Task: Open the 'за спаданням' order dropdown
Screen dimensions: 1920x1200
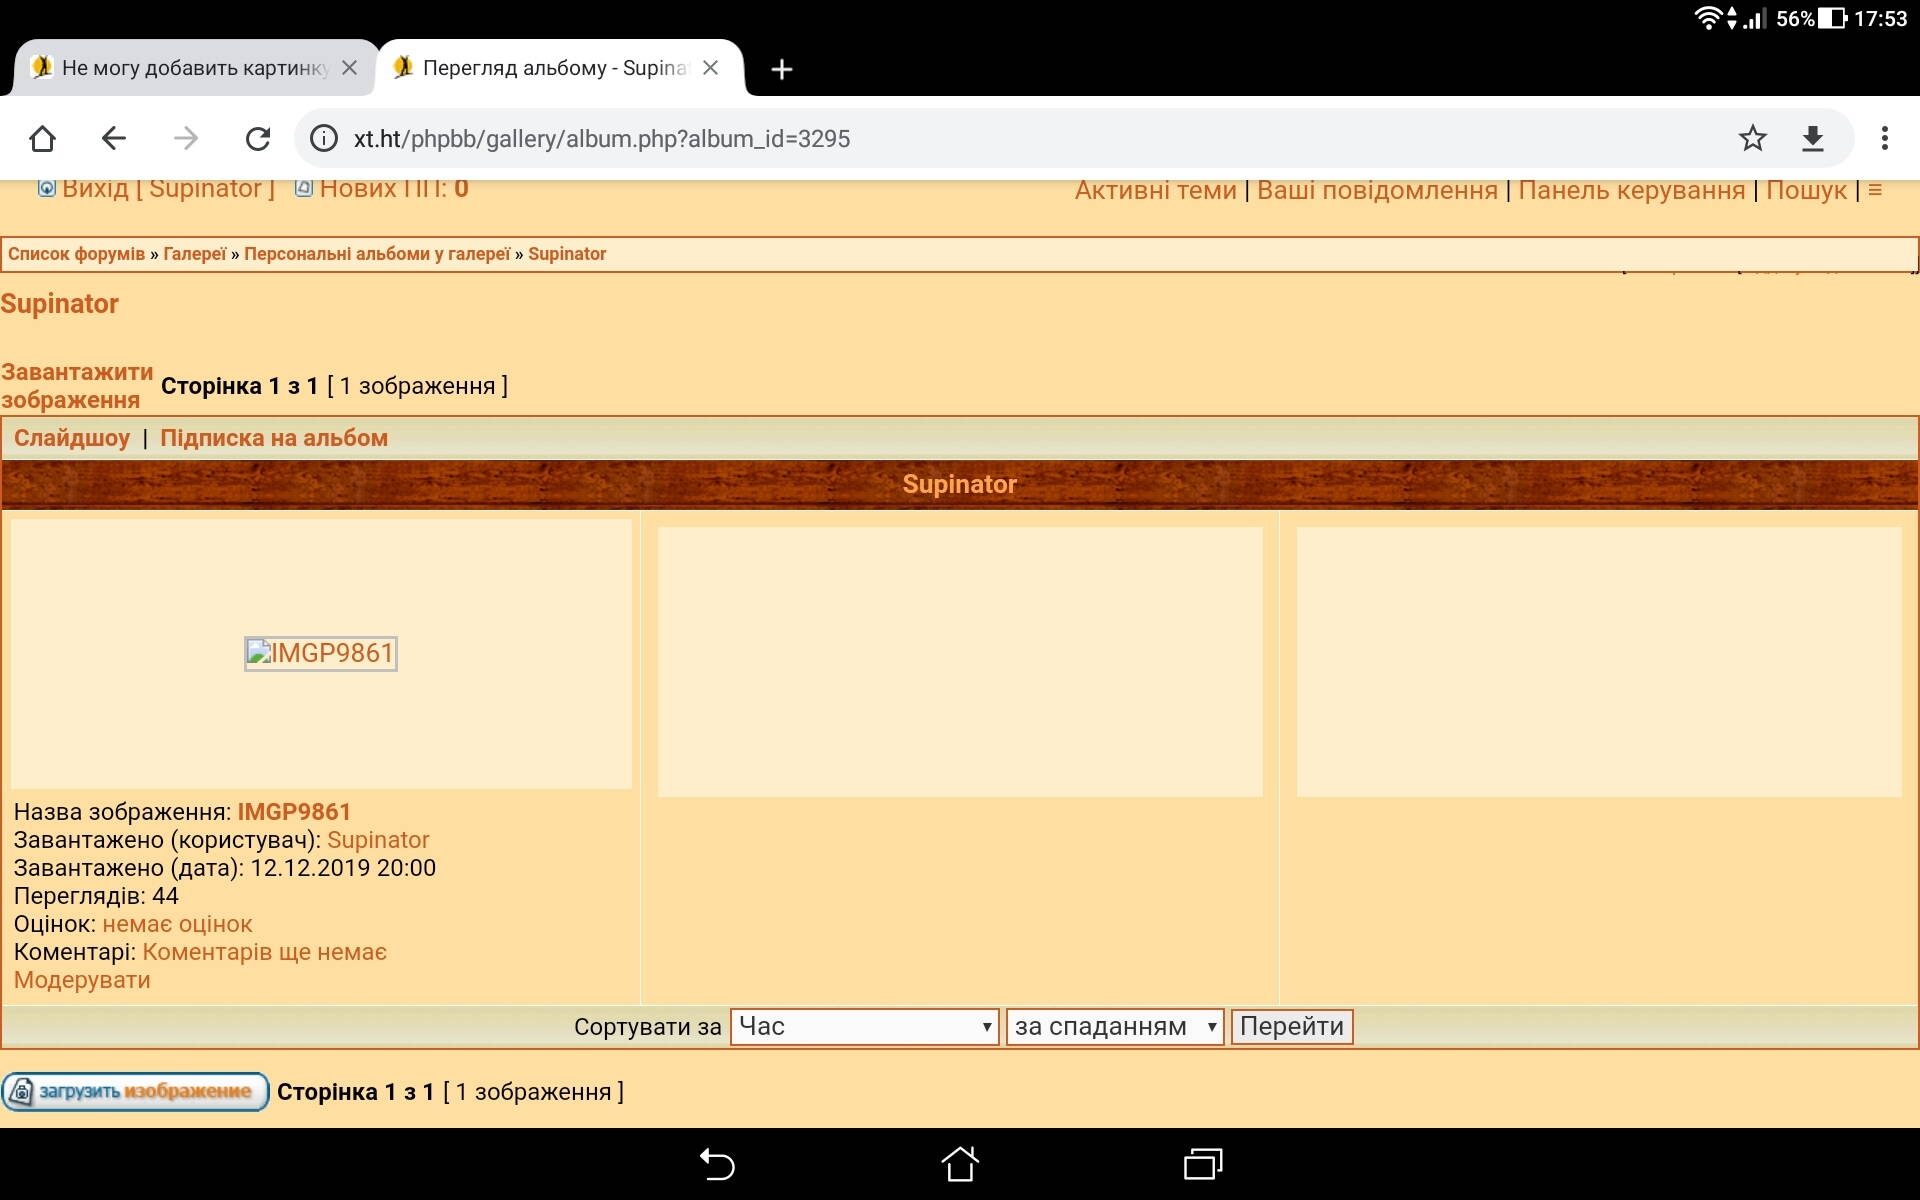Action: pyautogui.click(x=1114, y=1027)
